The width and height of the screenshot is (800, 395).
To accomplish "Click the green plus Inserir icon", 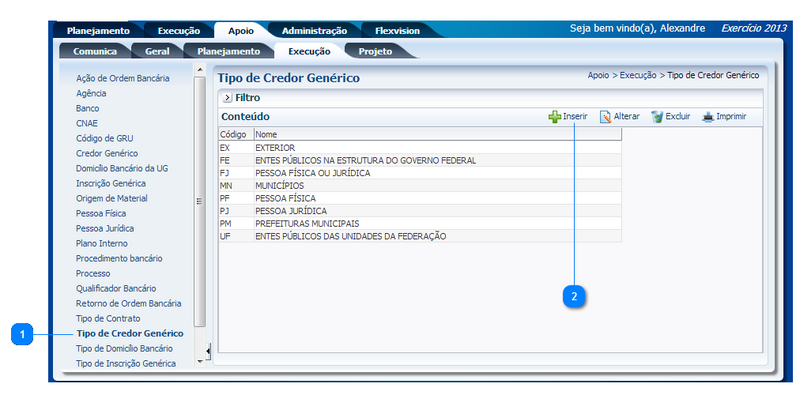I will tap(555, 117).
